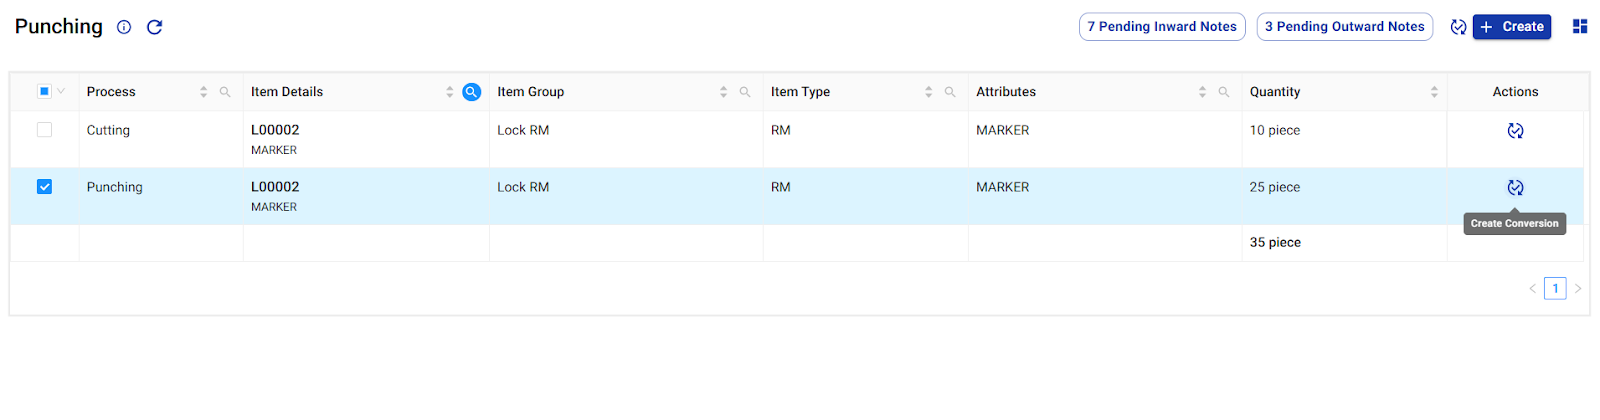Search within the Item Group column
Screen dimensions: 1600x420
pyautogui.click(x=745, y=92)
